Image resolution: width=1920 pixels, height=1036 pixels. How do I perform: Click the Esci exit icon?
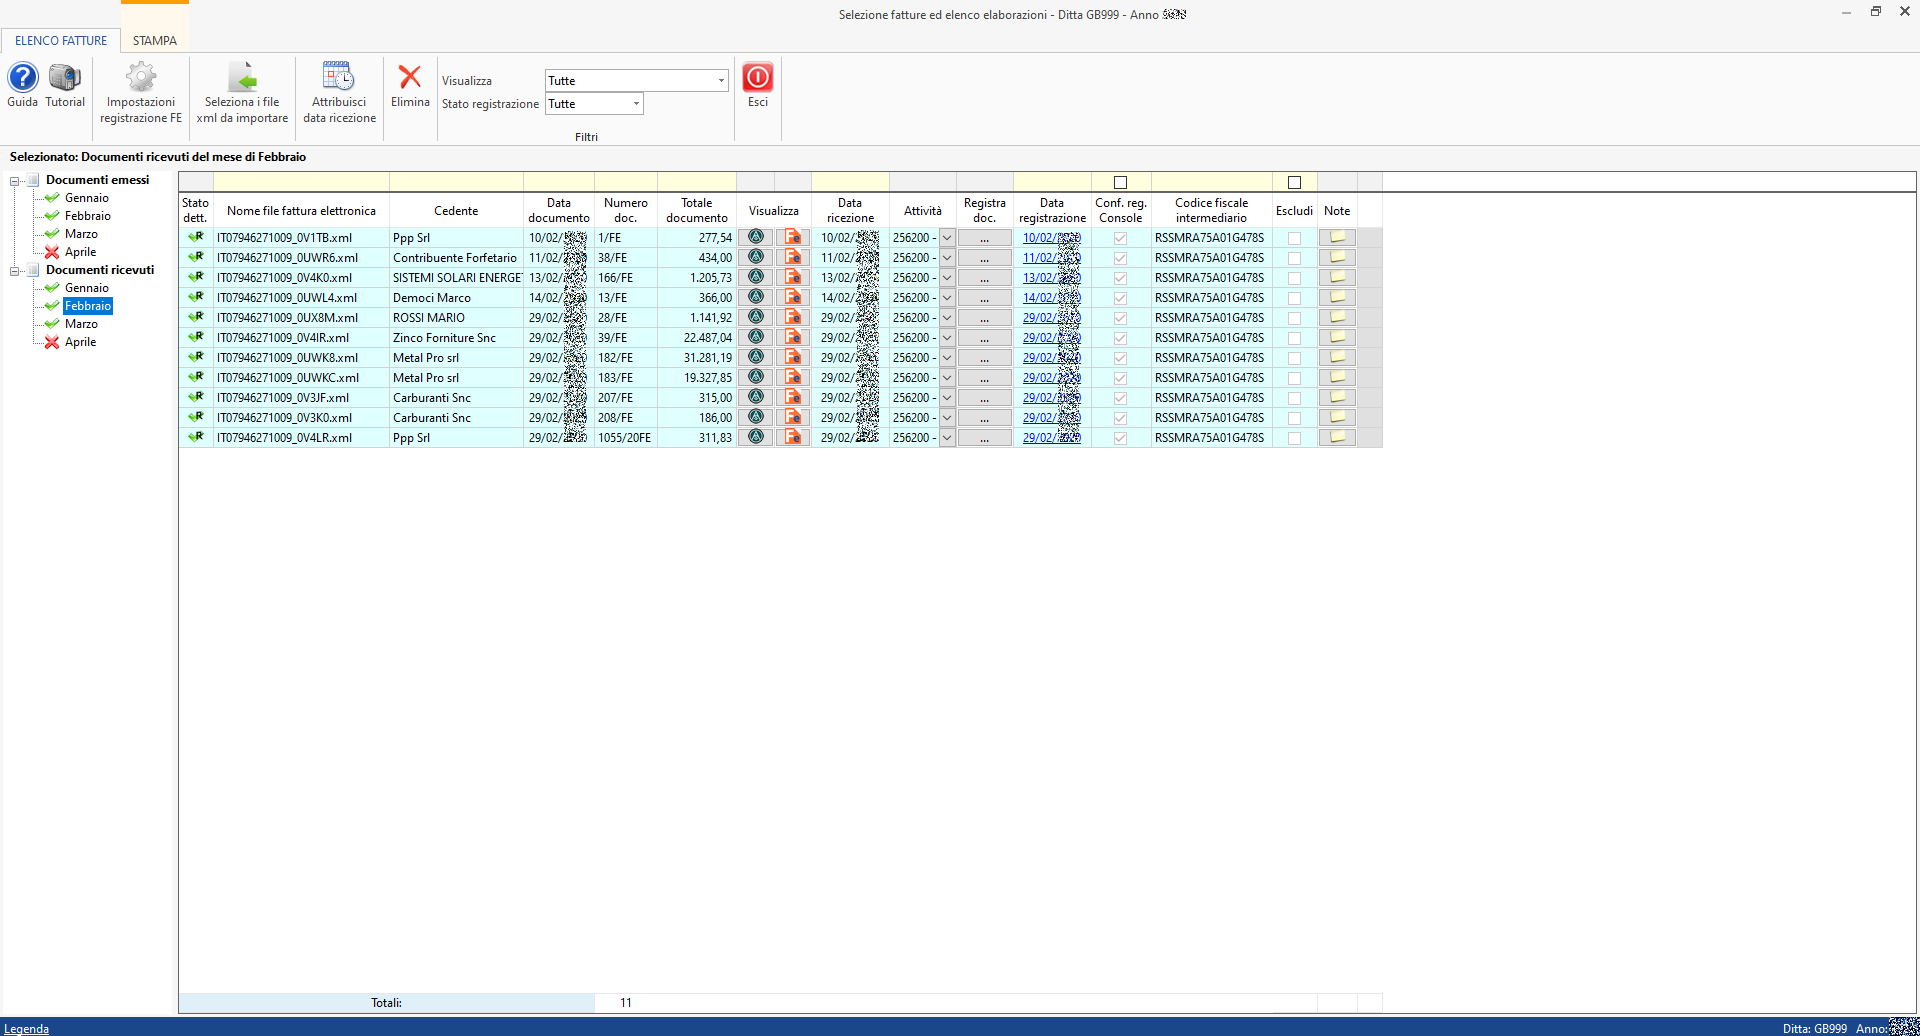pos(758,78)
